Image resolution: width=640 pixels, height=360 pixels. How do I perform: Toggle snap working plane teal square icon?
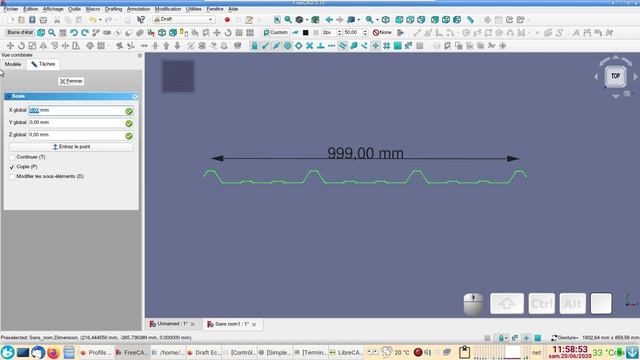pos(397,46)
